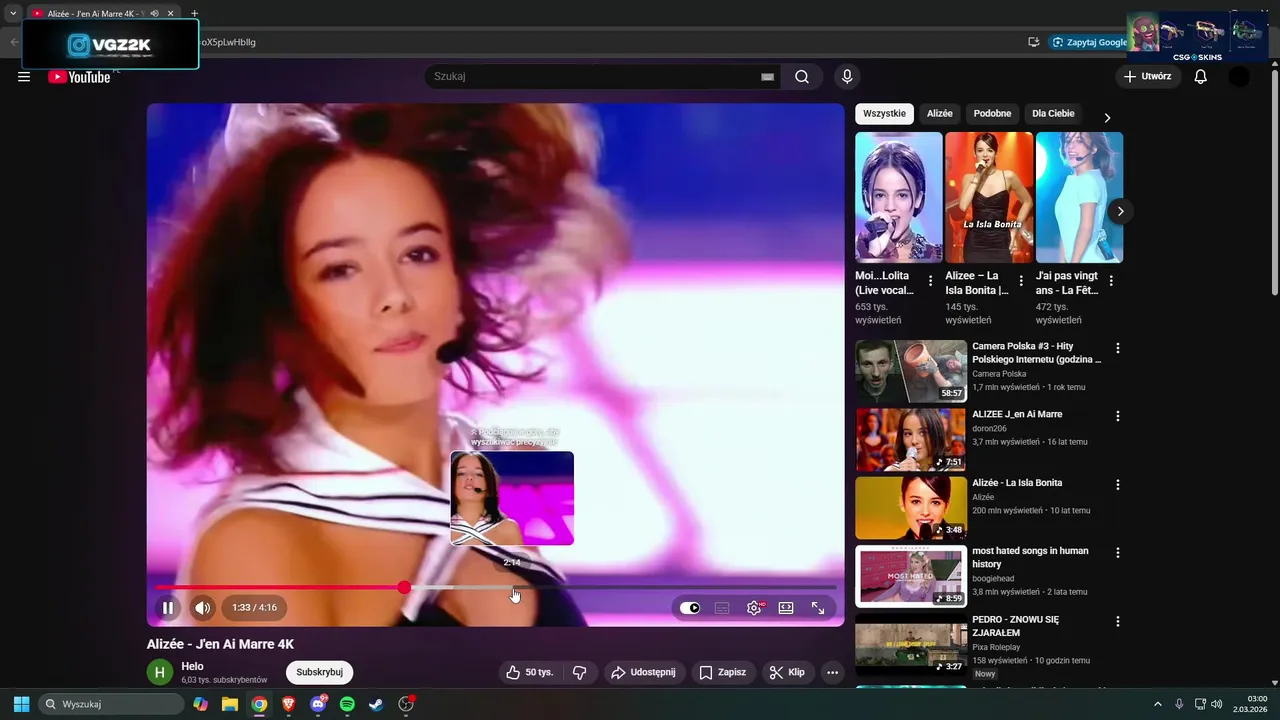Image resolution: width=1280 pixels, height=720 pixels.
Task: Enter fullscreen mode
Action: tap(818, 608)
